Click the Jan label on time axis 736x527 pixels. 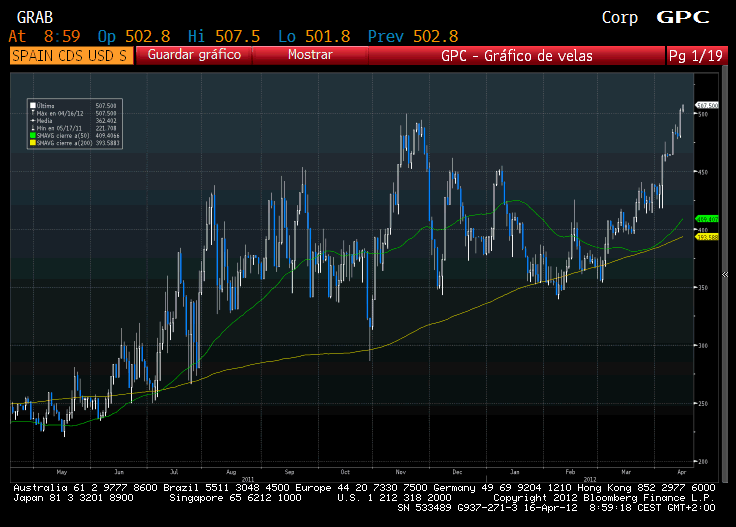(515, 472)
